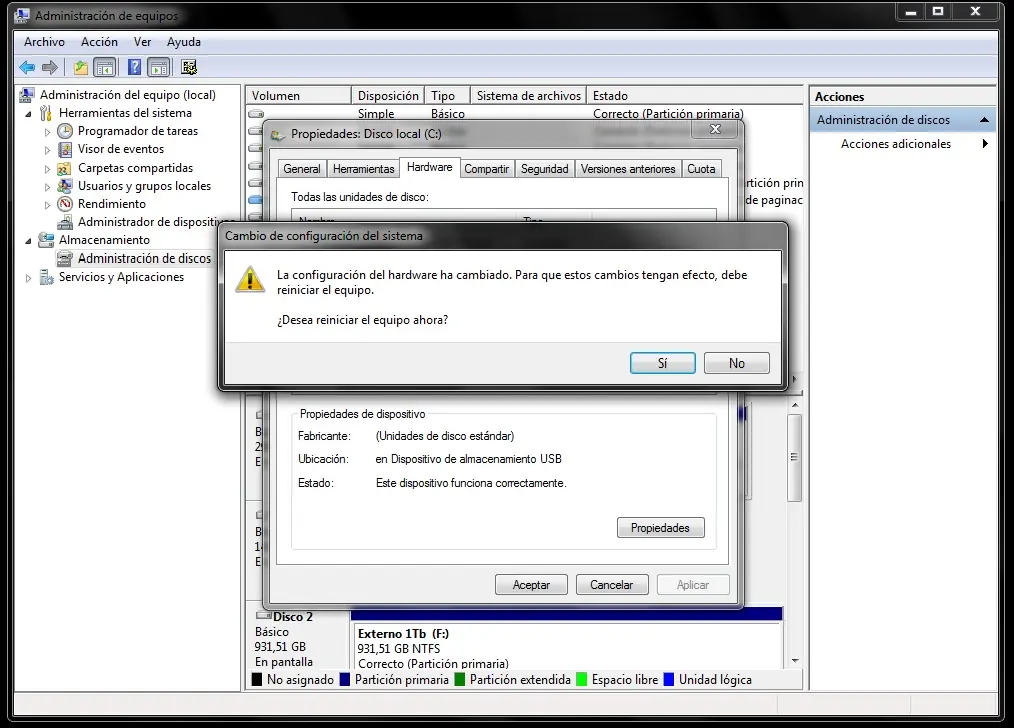Open Help with the question mark toolbar icon
Viewport: 1014px width, 728px height.
tap(134, 67)
